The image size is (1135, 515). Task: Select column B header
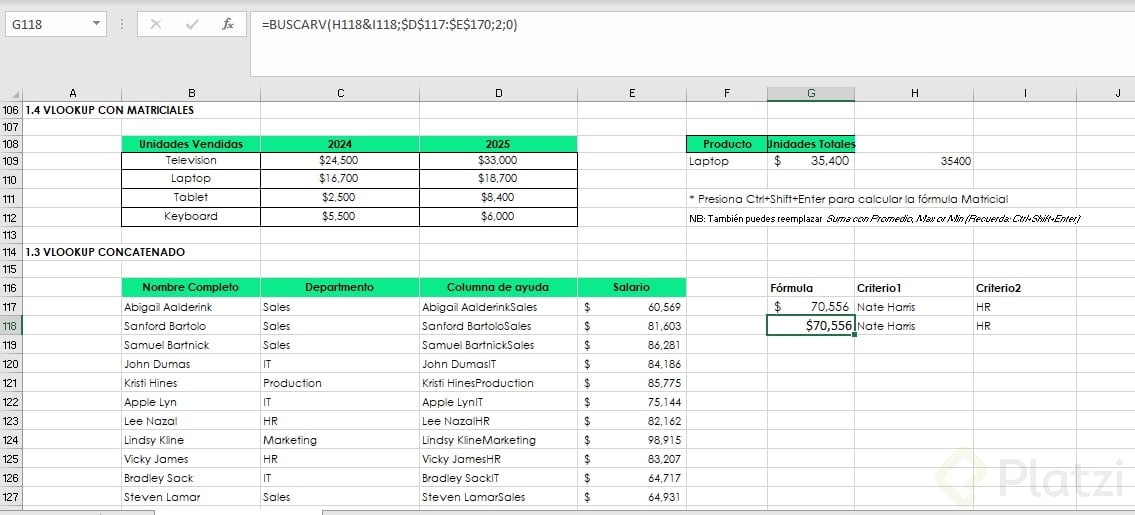tap(191, 93)
